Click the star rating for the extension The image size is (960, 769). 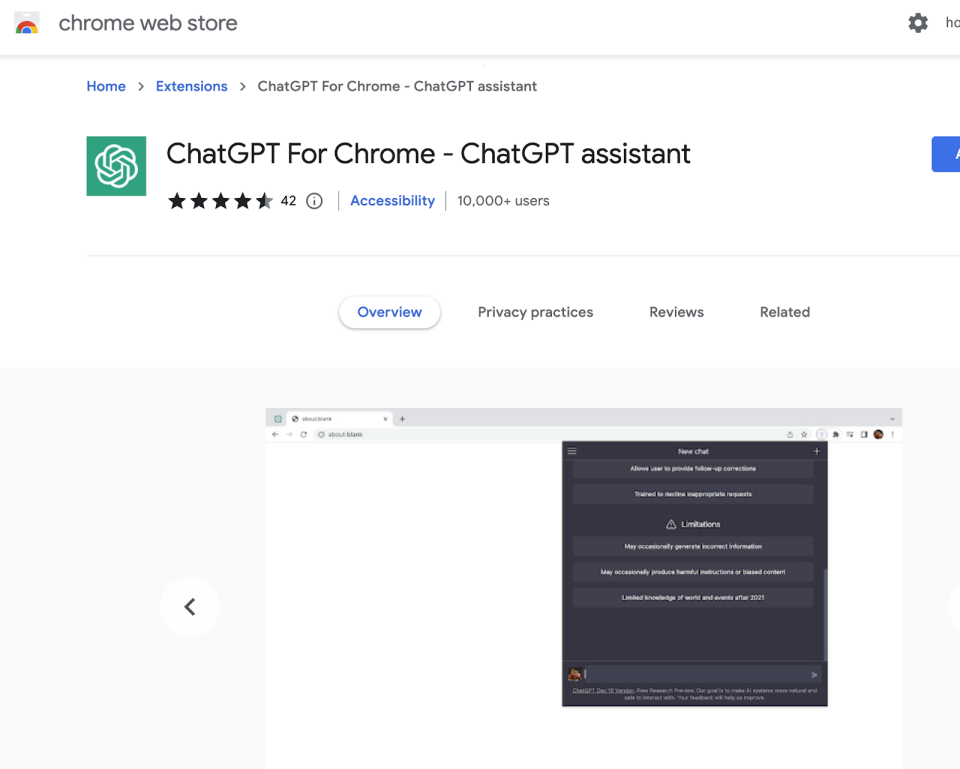click(220, 201)
